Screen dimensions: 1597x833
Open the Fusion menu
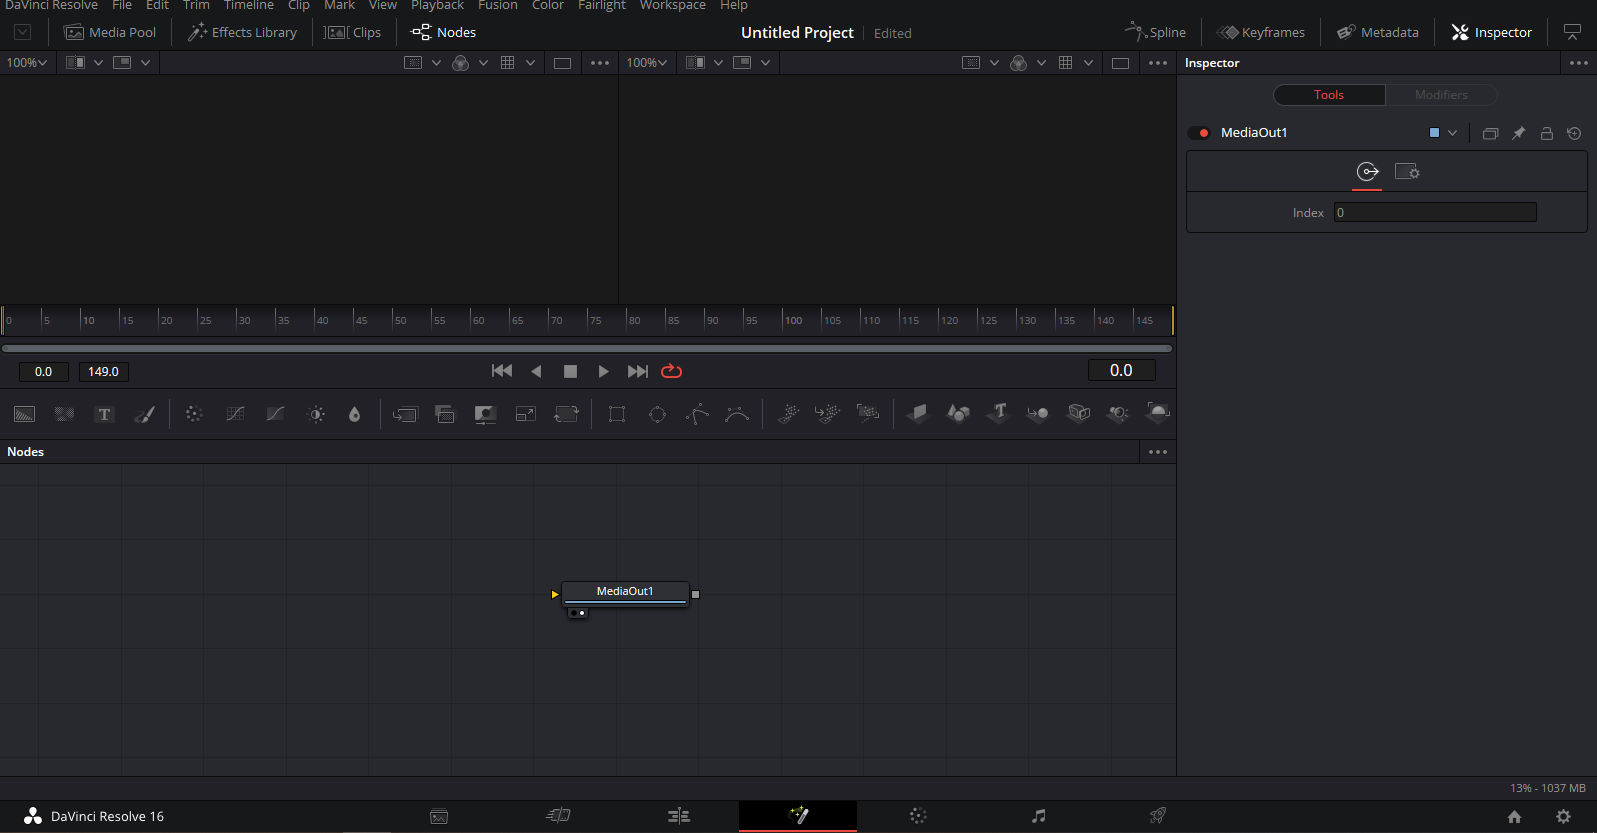tap(498, 5)
